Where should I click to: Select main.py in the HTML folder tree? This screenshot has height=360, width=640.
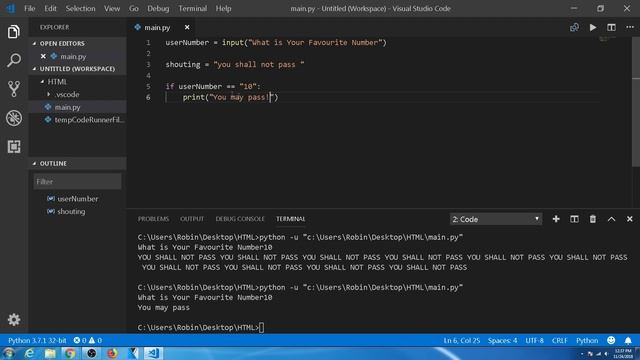[78, 107]
